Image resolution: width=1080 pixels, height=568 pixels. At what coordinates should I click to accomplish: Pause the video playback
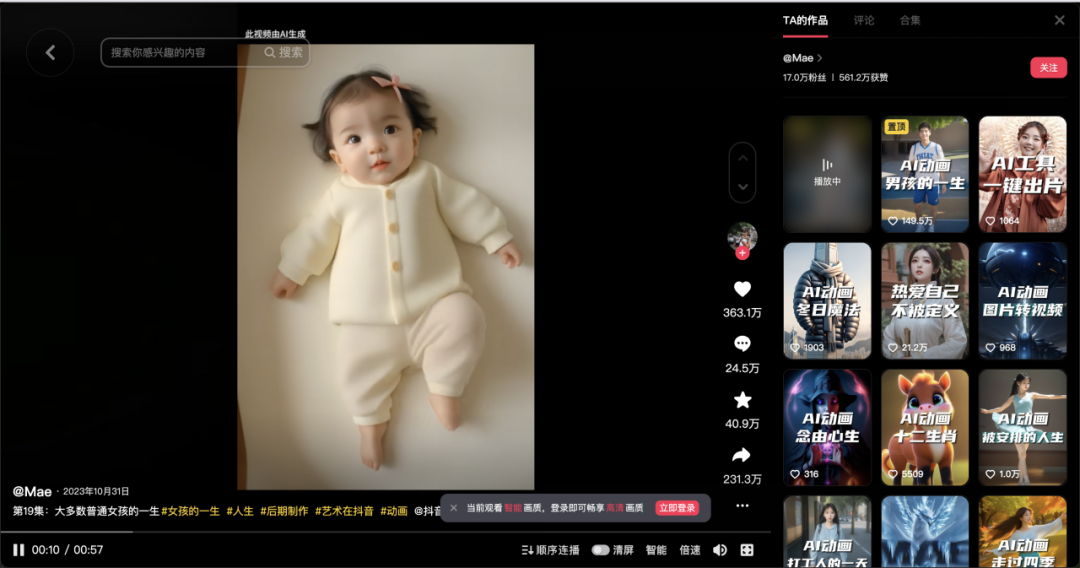[x=19, y=549]
